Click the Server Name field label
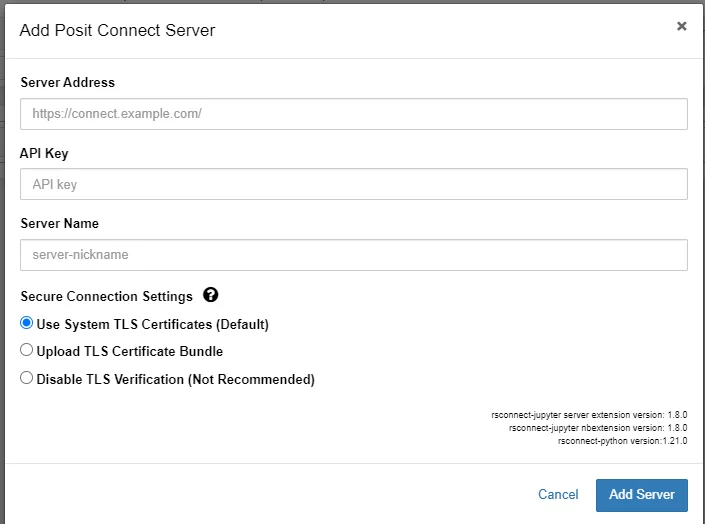The image size is (705, 524). 59,223
